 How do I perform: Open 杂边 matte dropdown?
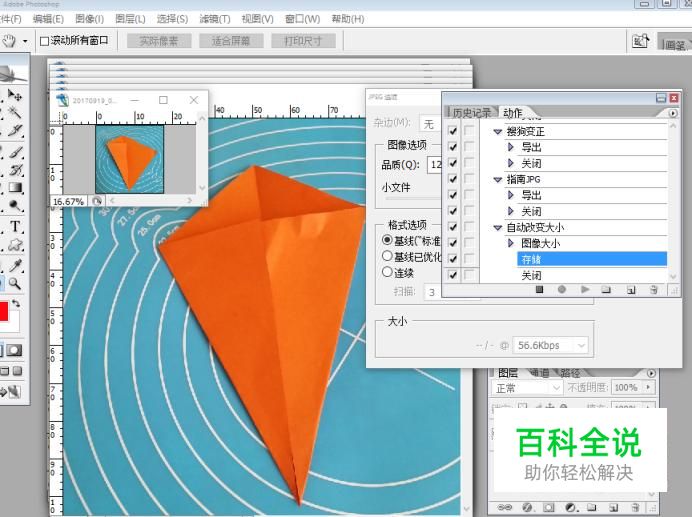point(430,124)
